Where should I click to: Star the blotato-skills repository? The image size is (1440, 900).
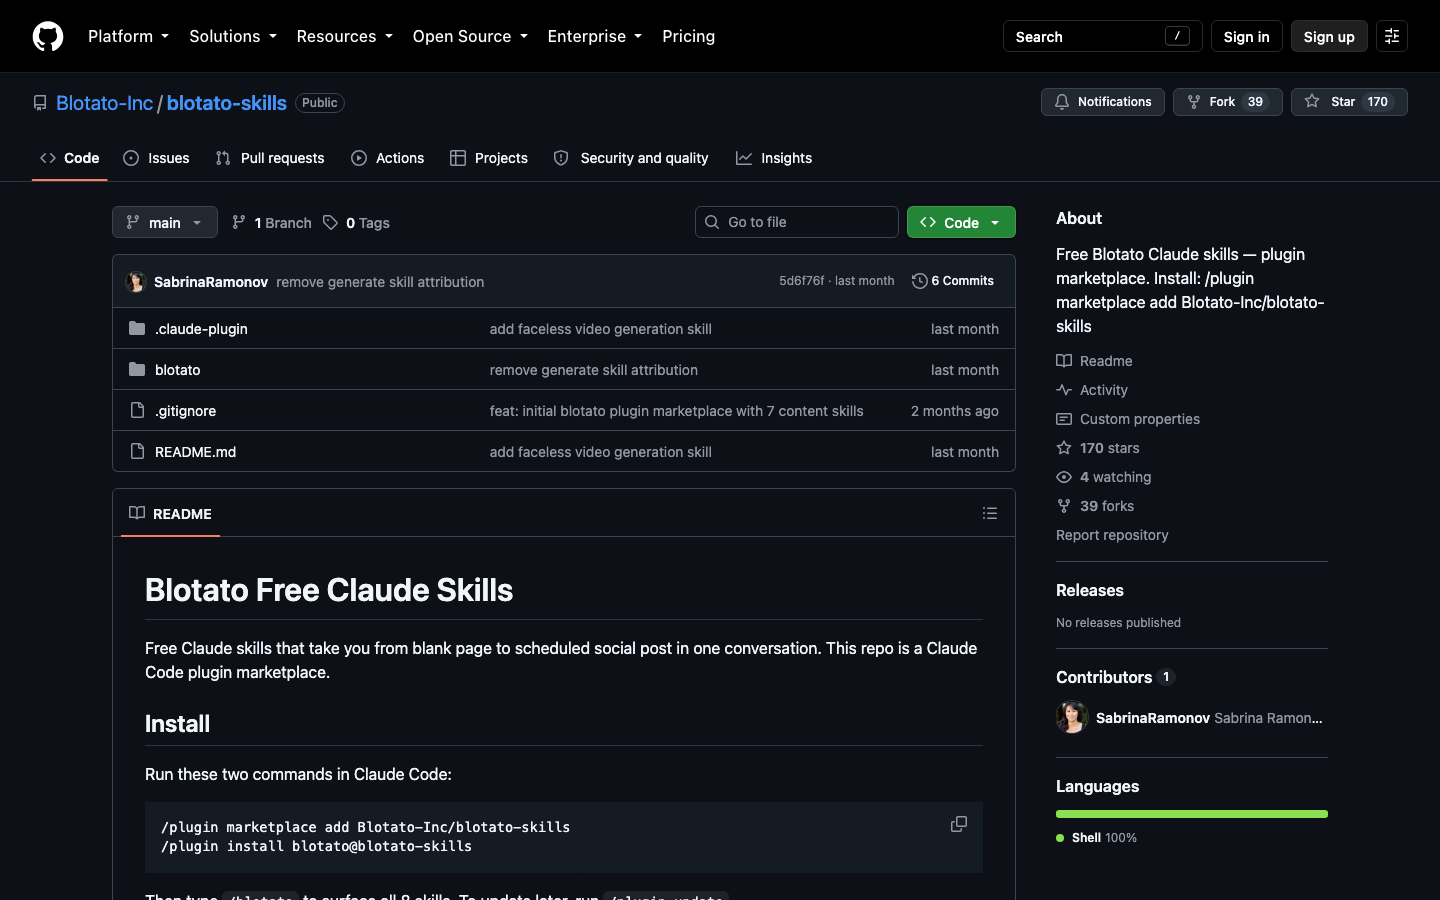point(1349,102)
